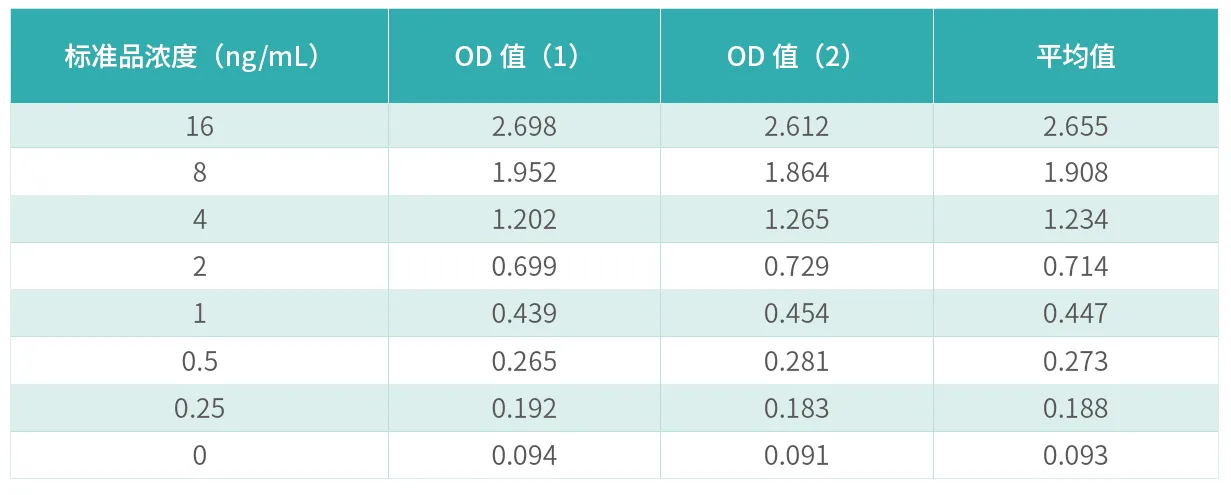Select the OD 值 (2) header cell
The width and height of the screenshot is (1231, 495).
(797, 56)
